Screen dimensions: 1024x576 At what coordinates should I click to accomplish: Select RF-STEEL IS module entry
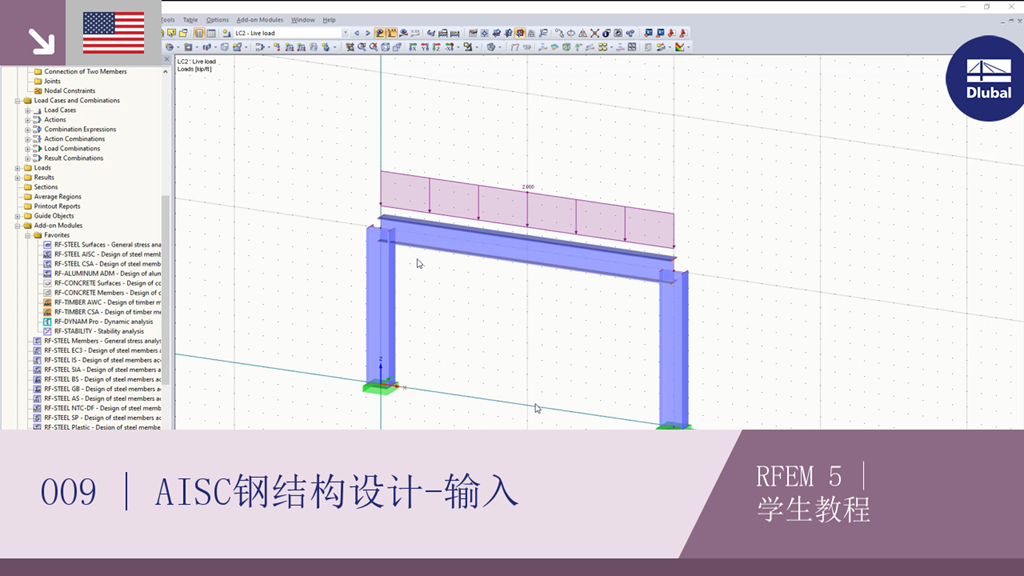[x=97, y=360]
